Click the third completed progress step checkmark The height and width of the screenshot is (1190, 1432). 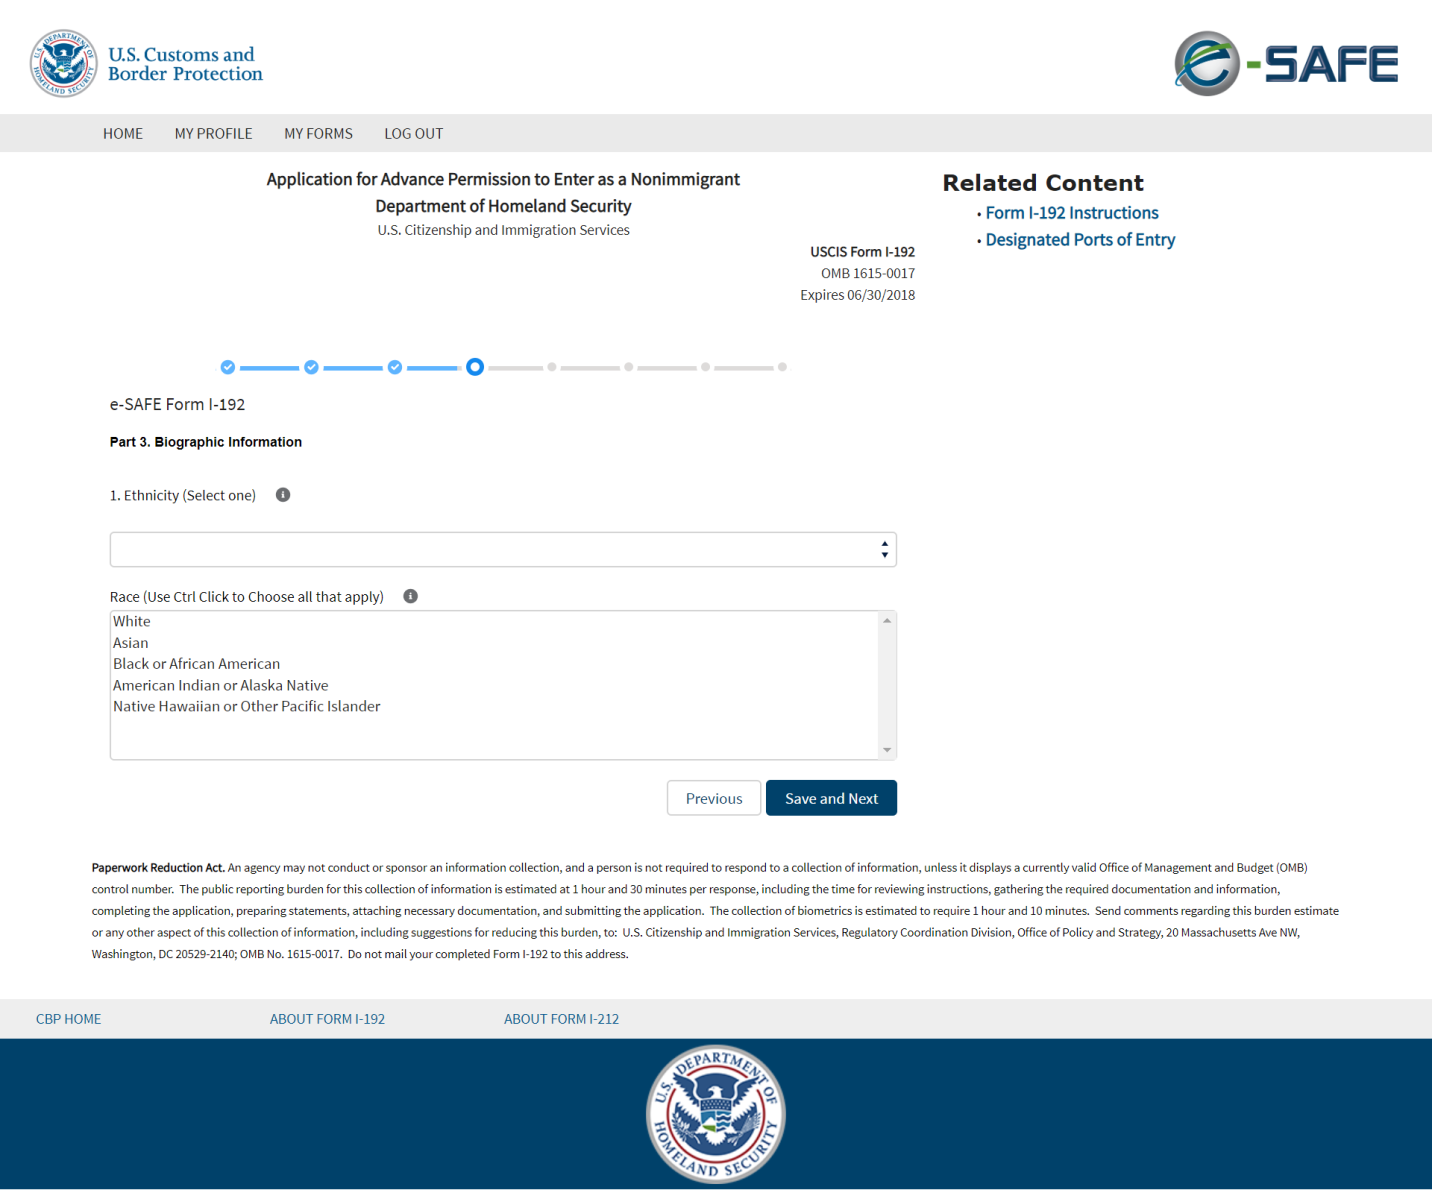(395, 367)
